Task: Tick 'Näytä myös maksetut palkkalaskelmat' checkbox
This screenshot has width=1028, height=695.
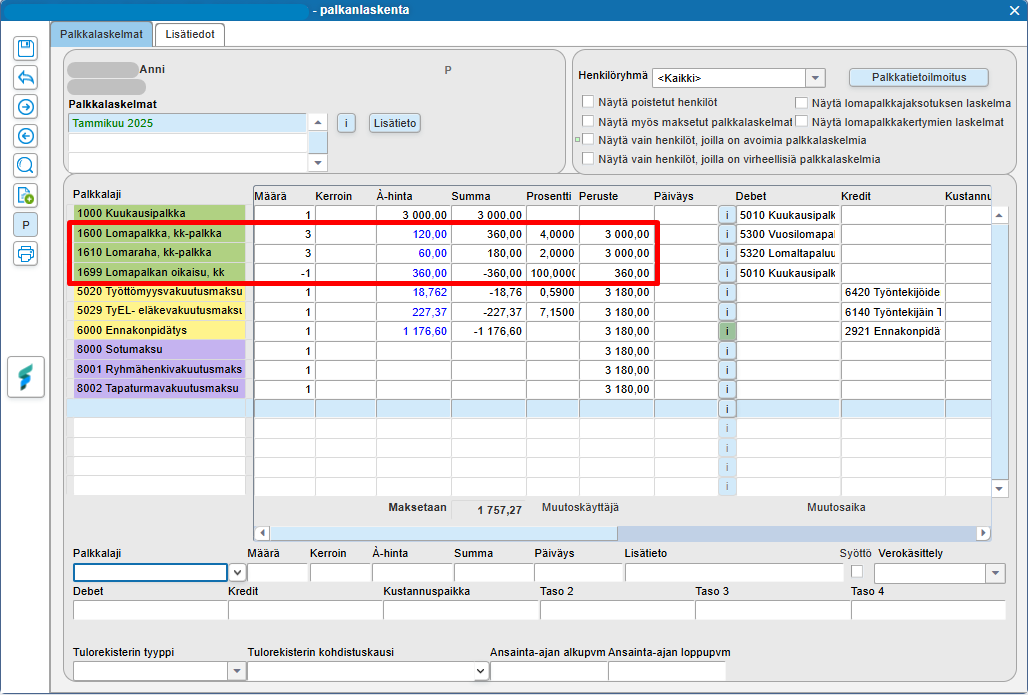Action: click(588, 121)
